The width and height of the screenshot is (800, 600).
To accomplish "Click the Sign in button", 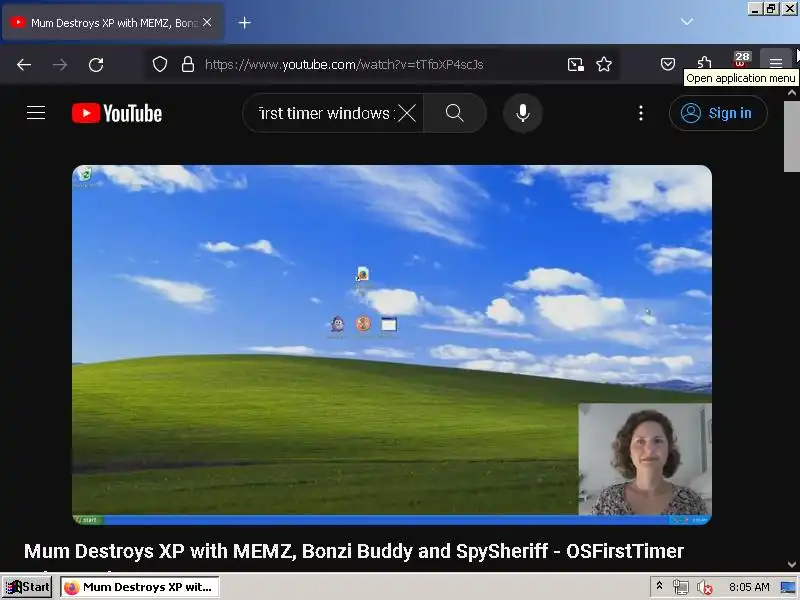I will [x=718, y=113].
